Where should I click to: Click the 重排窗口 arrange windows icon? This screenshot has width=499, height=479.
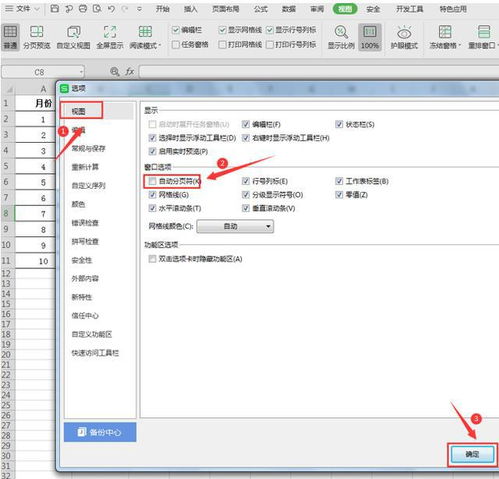[484, 32]
